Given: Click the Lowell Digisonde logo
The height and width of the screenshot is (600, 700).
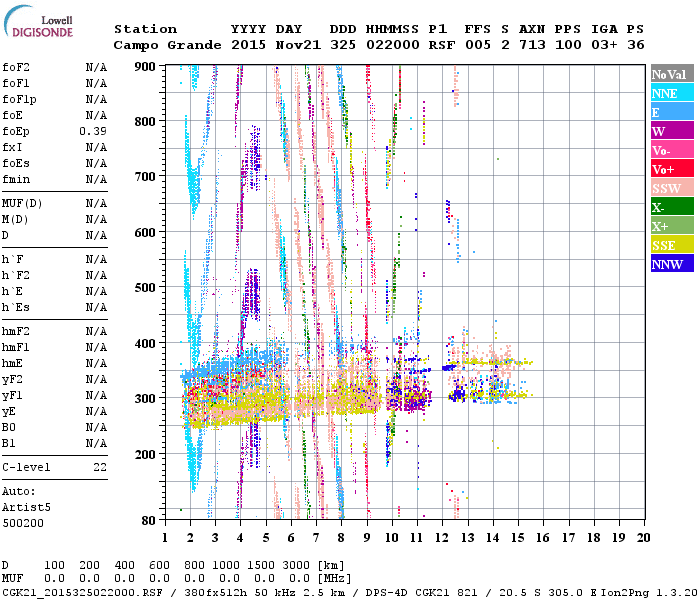Looking at the screenshot, I should point(38,22).
